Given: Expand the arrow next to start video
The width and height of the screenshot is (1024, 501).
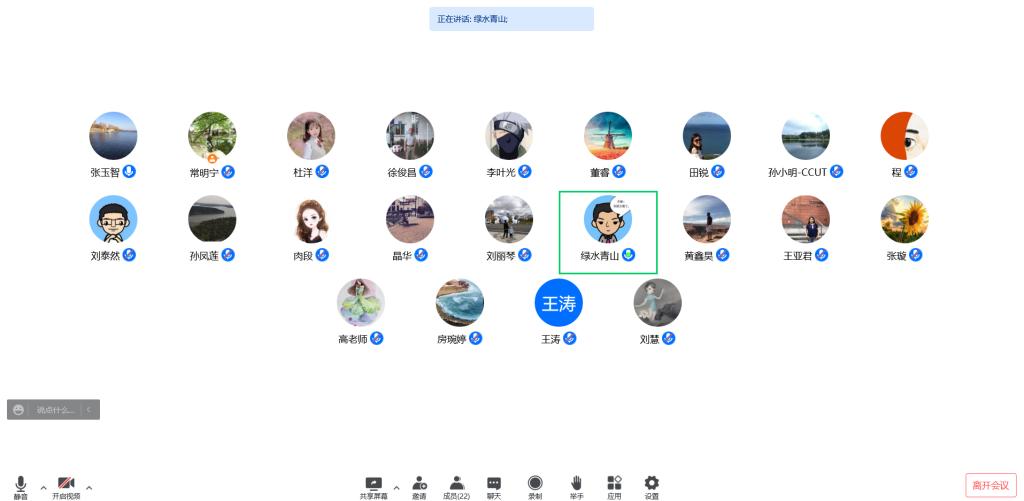Looking at the screenshot, I should point(89,487).
